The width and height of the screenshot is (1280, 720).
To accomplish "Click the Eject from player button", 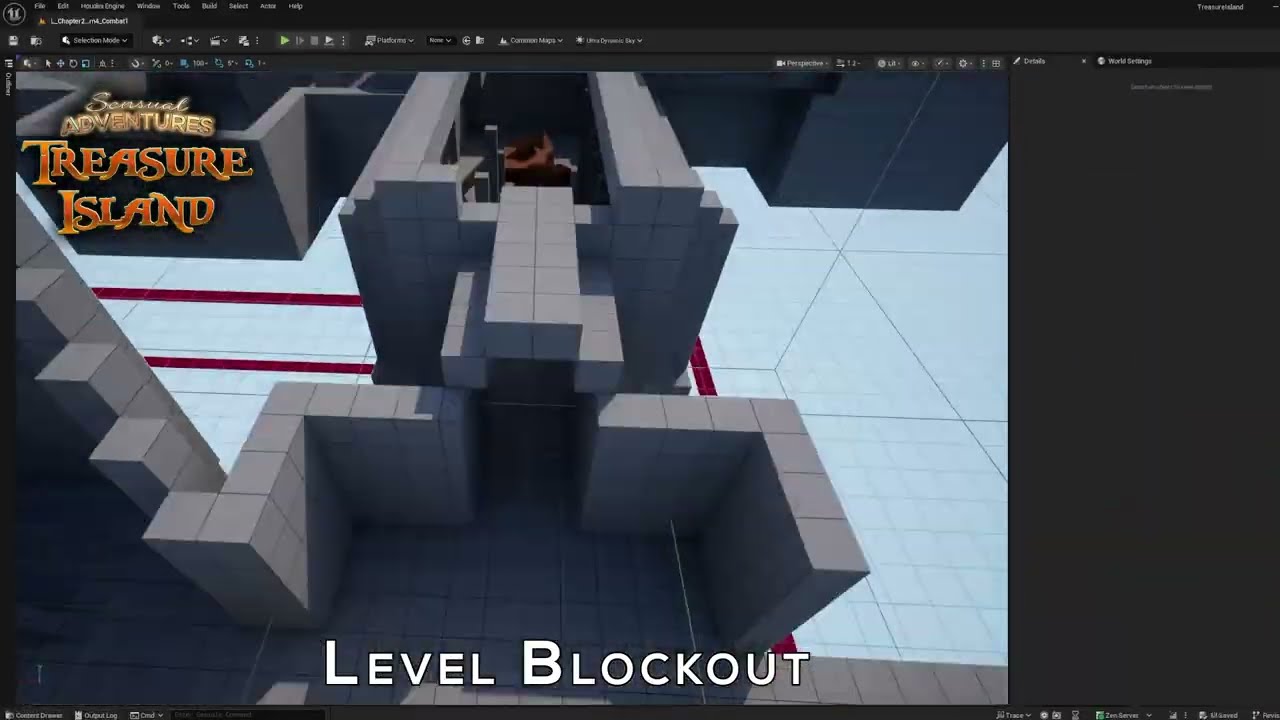I will (x=329, y=40).
